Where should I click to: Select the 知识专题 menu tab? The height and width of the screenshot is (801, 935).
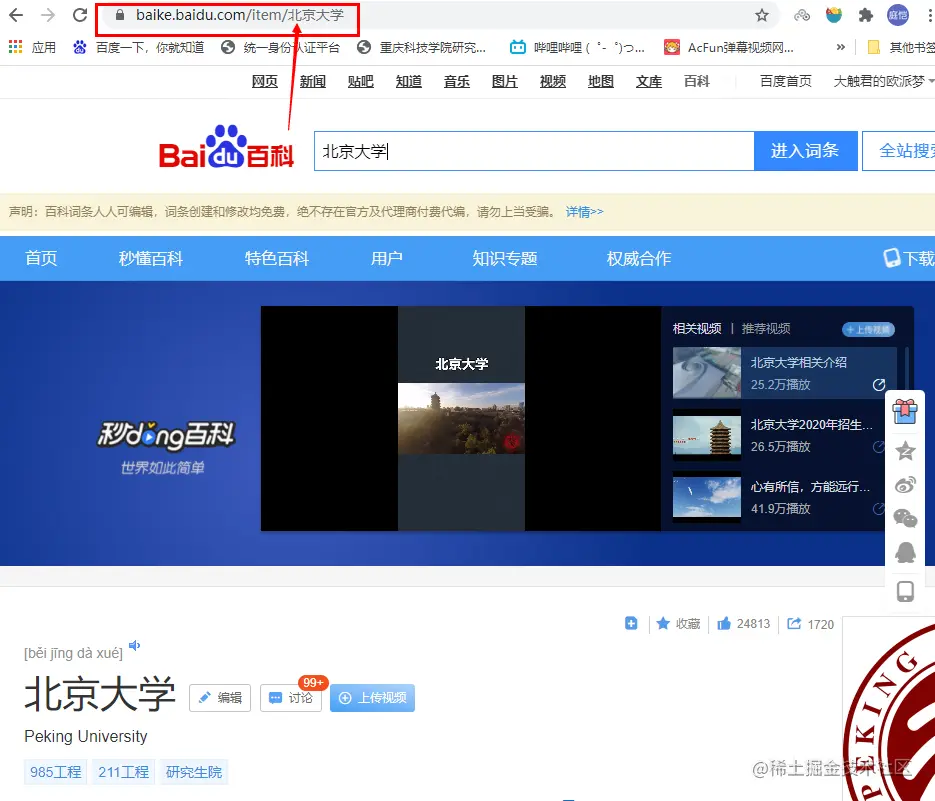tap(504, 258)
